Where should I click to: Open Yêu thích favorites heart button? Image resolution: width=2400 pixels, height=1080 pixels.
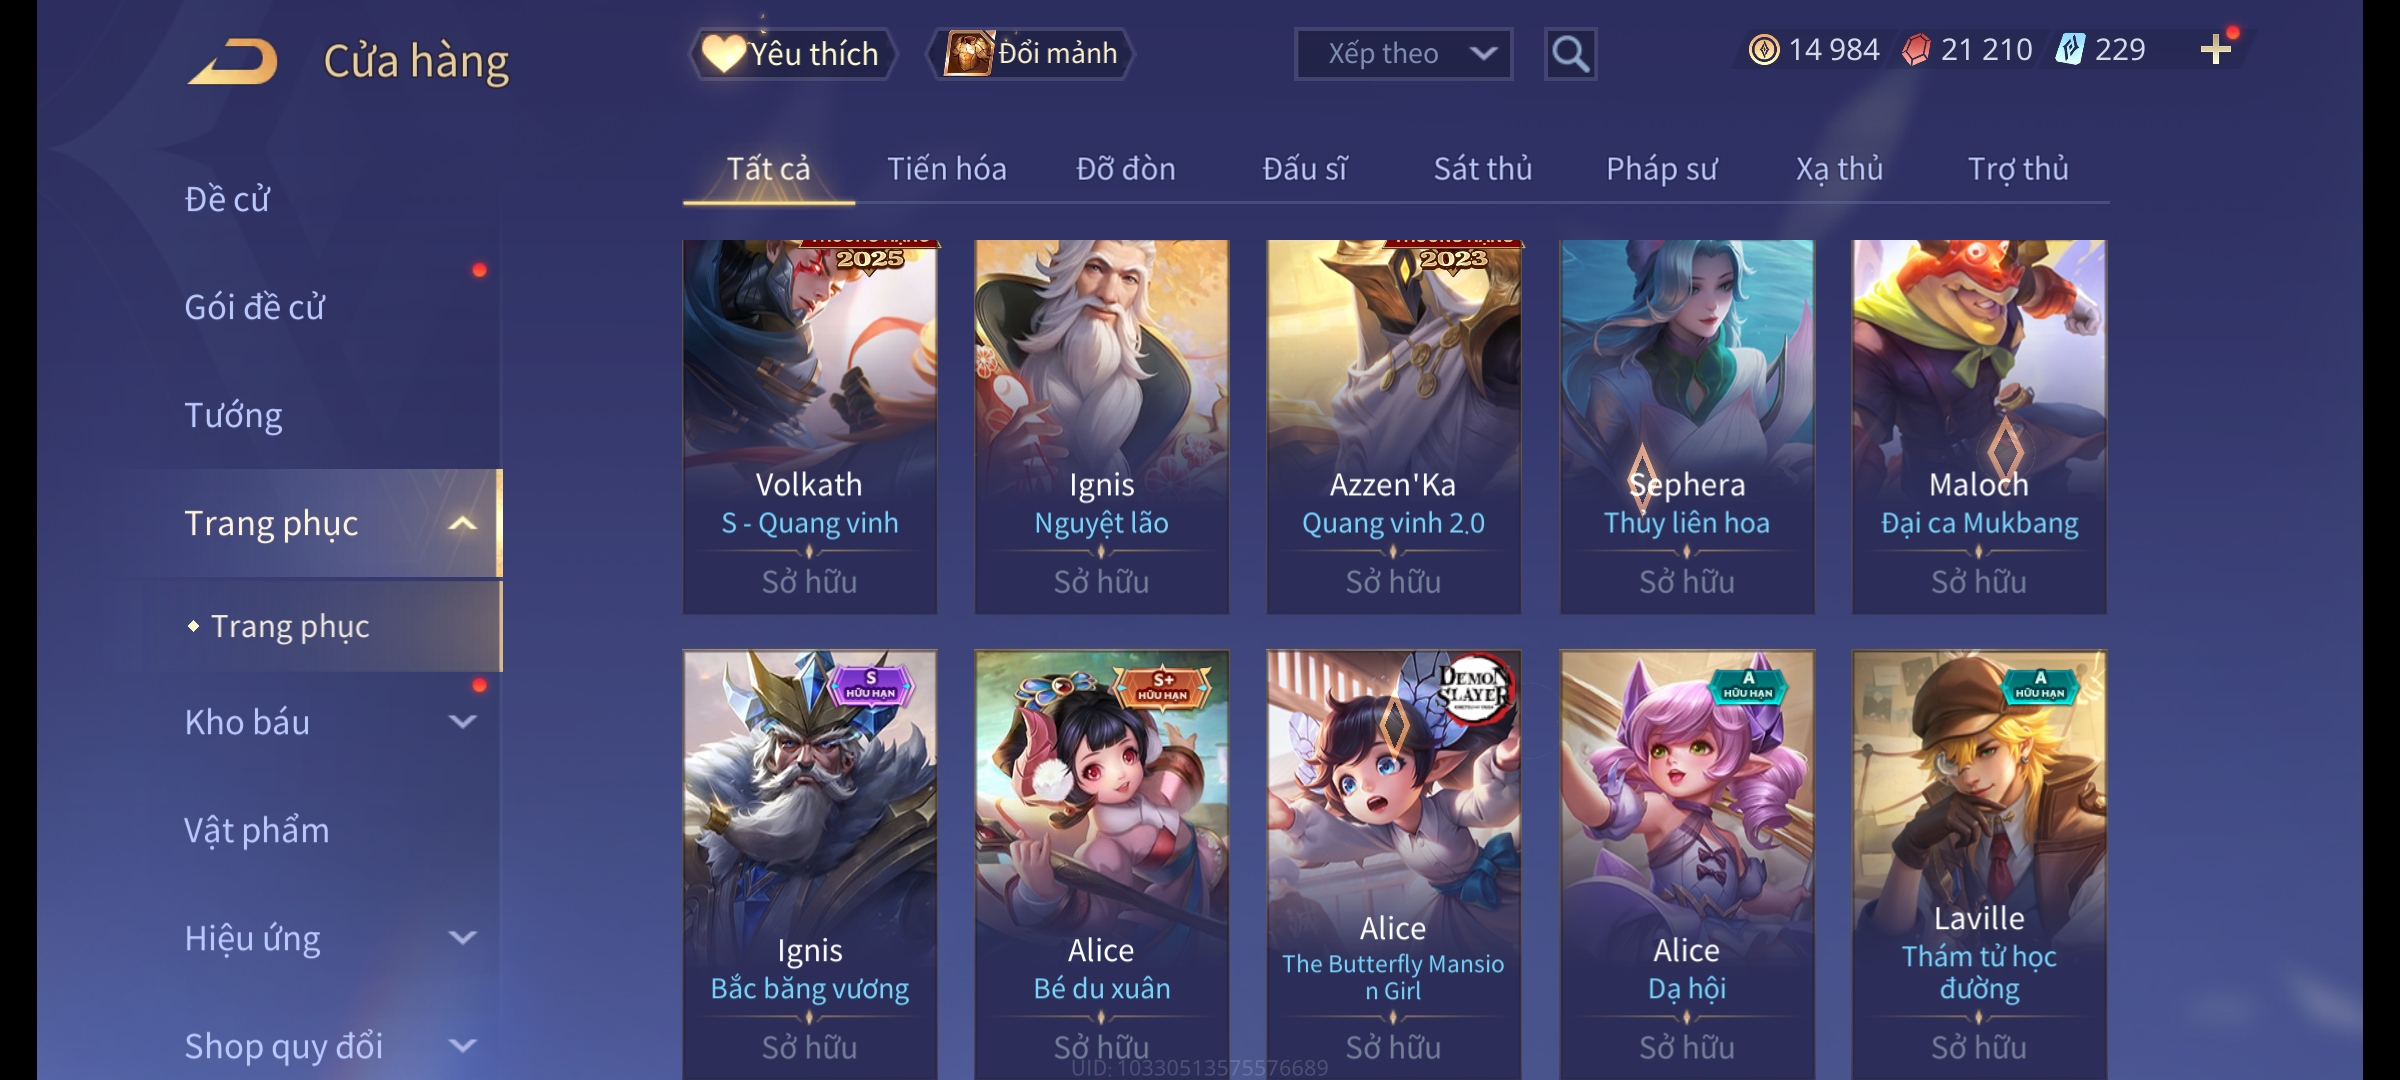pos(792,54)
